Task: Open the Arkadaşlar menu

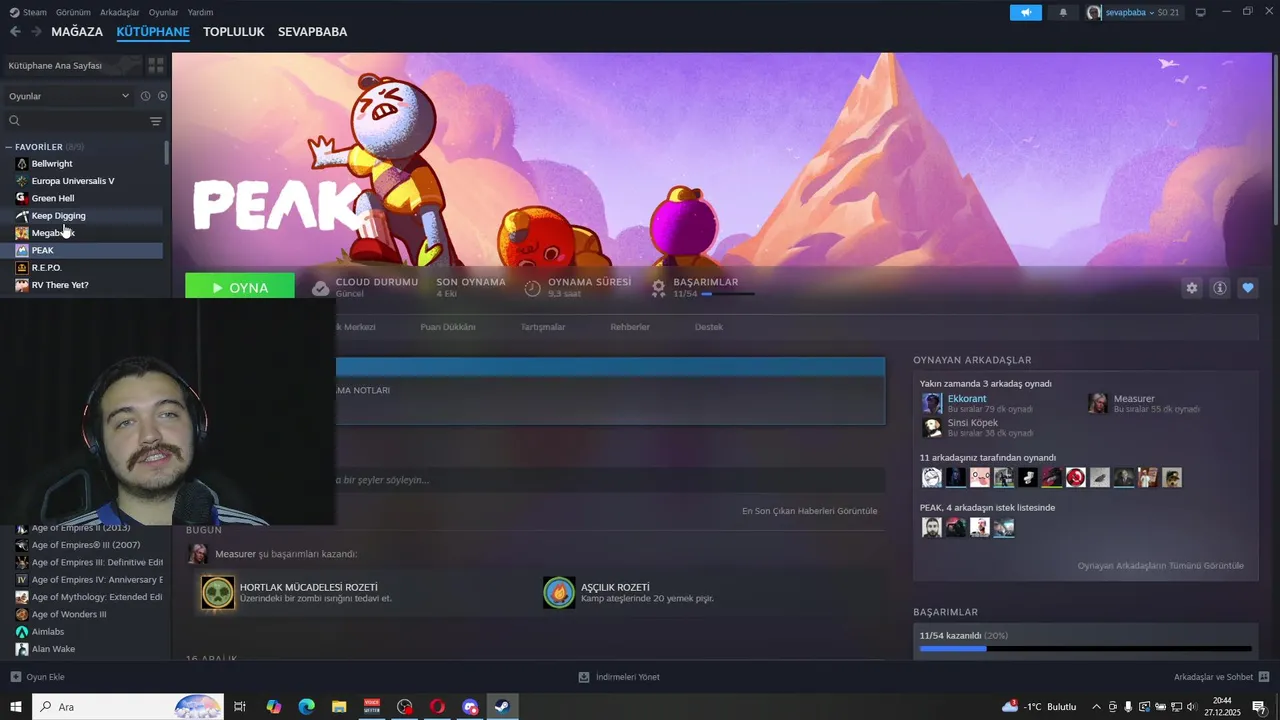Action: pyautogui.click(x=120, y=12)
